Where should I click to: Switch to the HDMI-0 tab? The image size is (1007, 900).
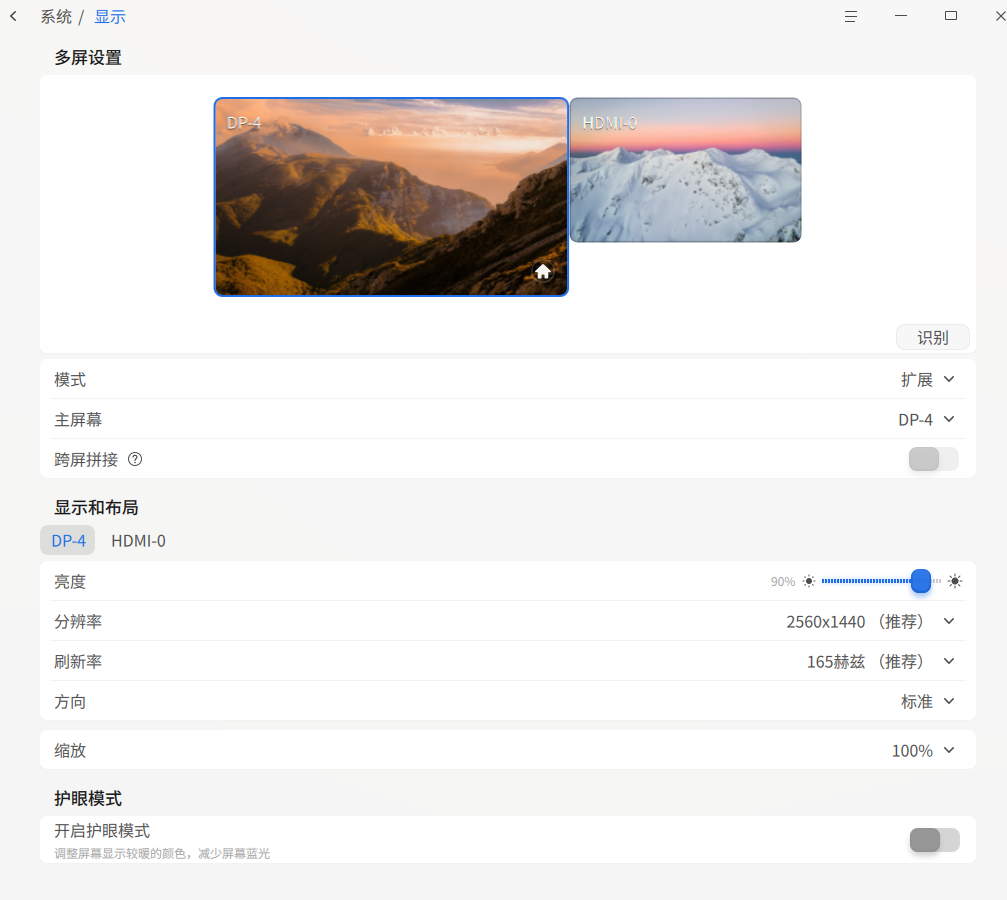pyautogui.click(x=138, y=540)
